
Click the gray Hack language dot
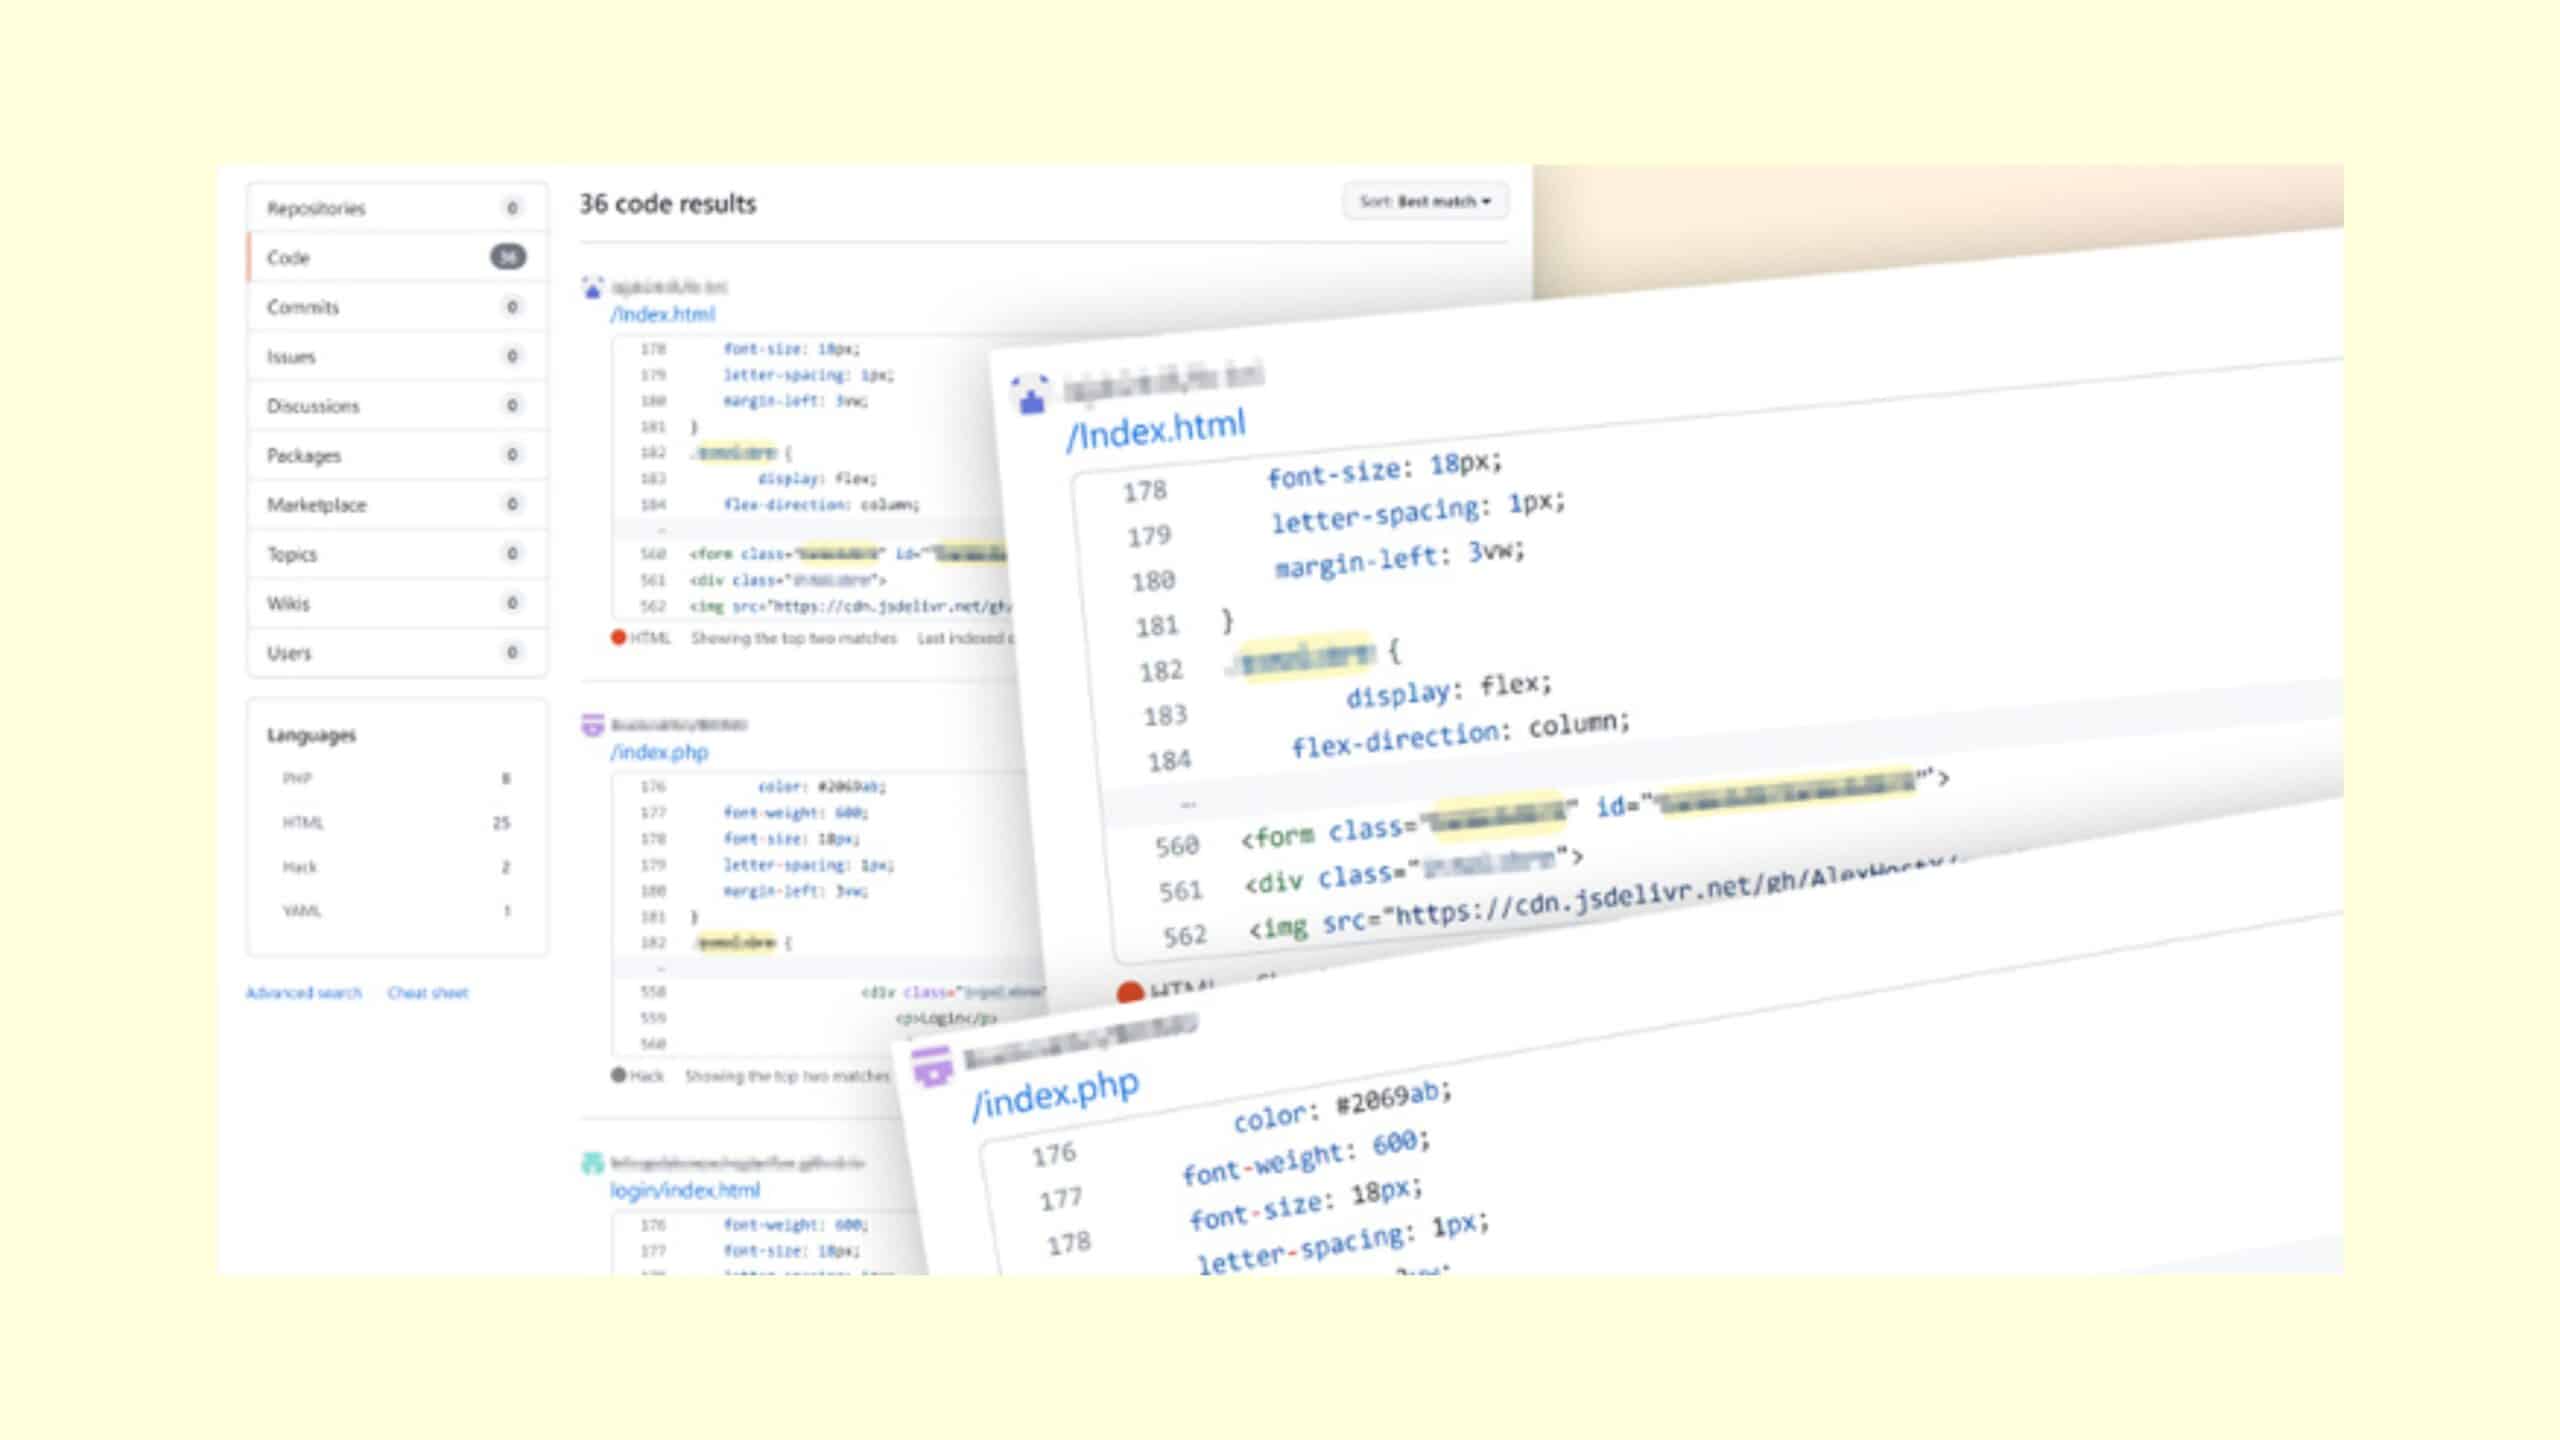click(x=618, y=1075)
